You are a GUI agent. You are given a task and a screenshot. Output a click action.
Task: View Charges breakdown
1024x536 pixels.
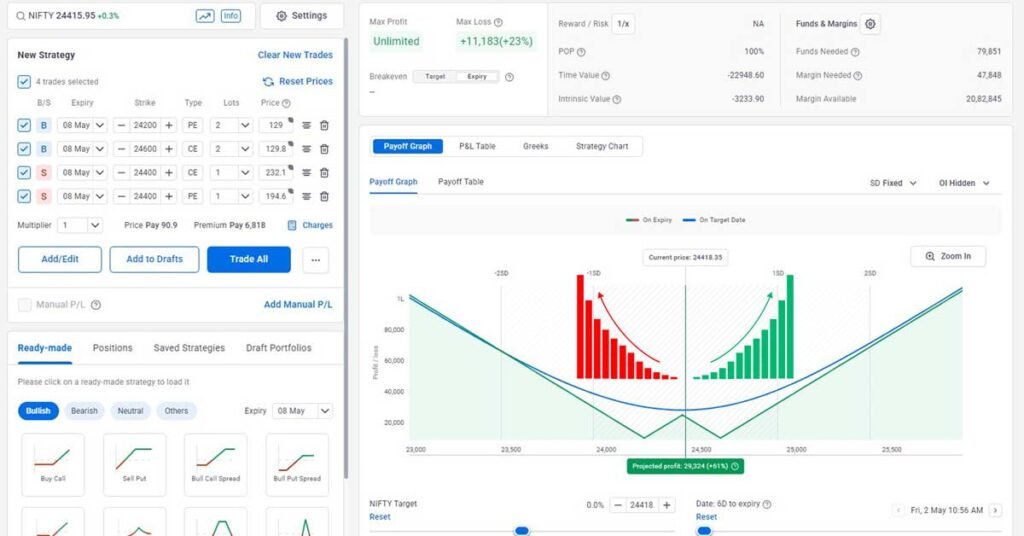tap(310, 225)
